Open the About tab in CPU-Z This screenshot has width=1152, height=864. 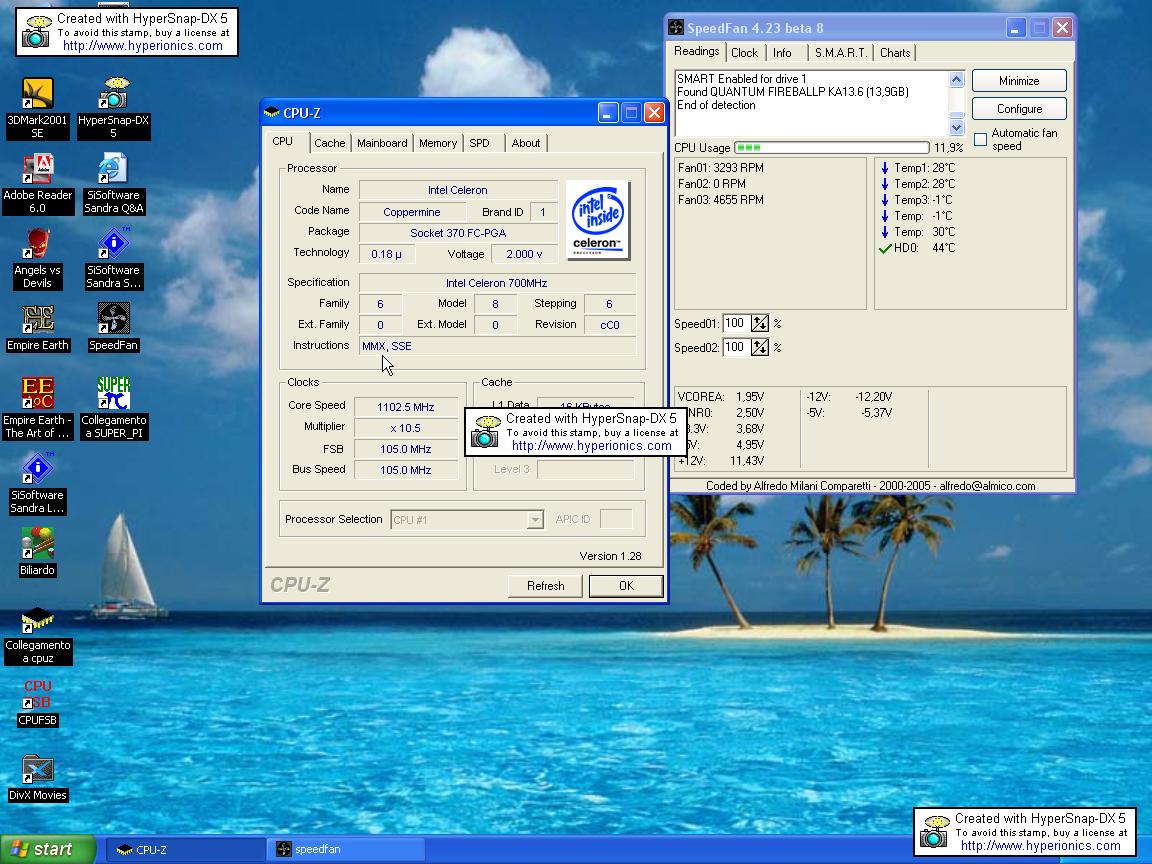click(x=525, y=143)
